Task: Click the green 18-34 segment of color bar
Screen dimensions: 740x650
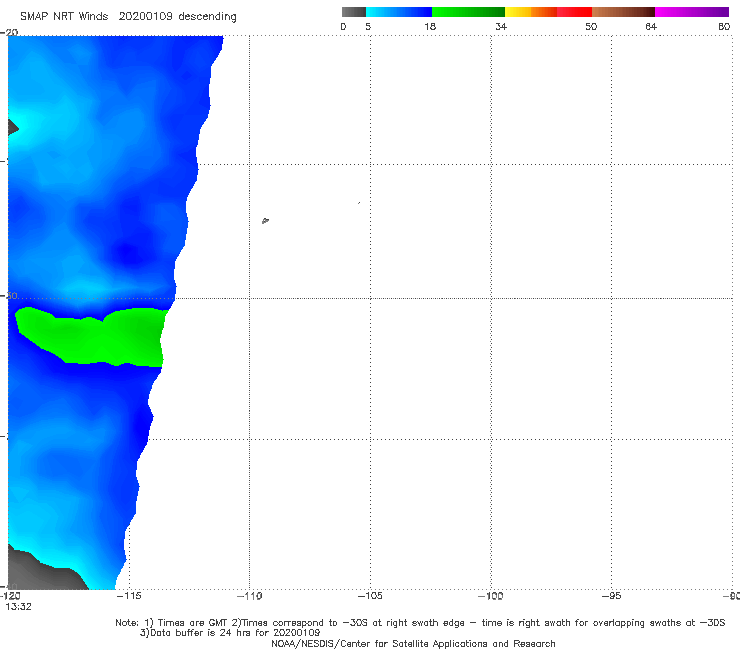Action: (x=468, y=12)
